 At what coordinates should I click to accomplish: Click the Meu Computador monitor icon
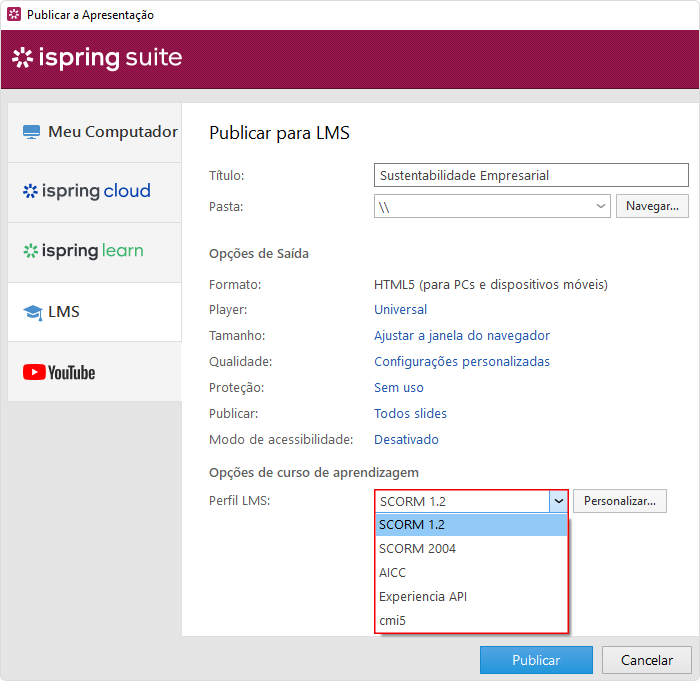[31, 132]
